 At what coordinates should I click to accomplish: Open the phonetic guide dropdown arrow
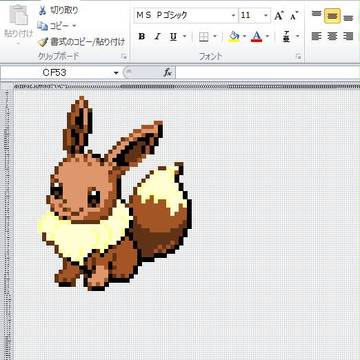point(297,36)
